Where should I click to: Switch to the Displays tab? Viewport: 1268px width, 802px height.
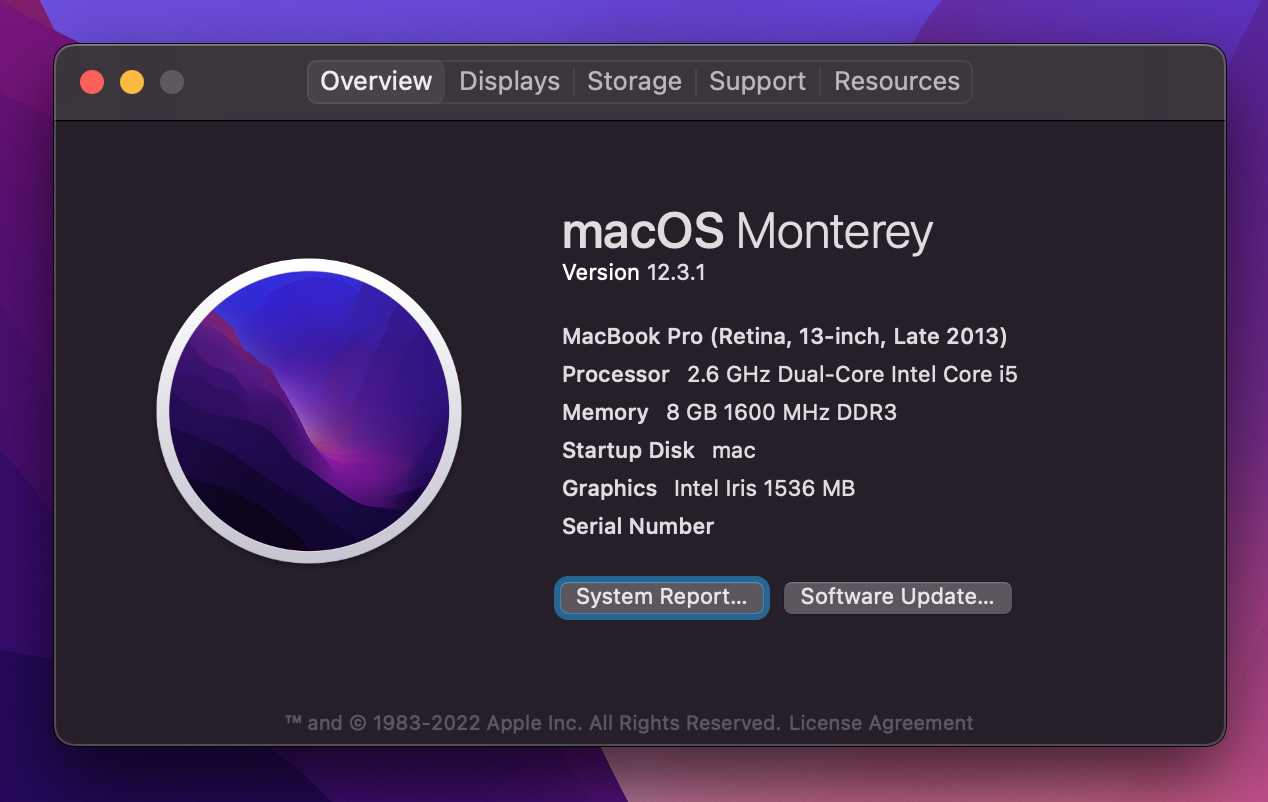pos(509,81)
